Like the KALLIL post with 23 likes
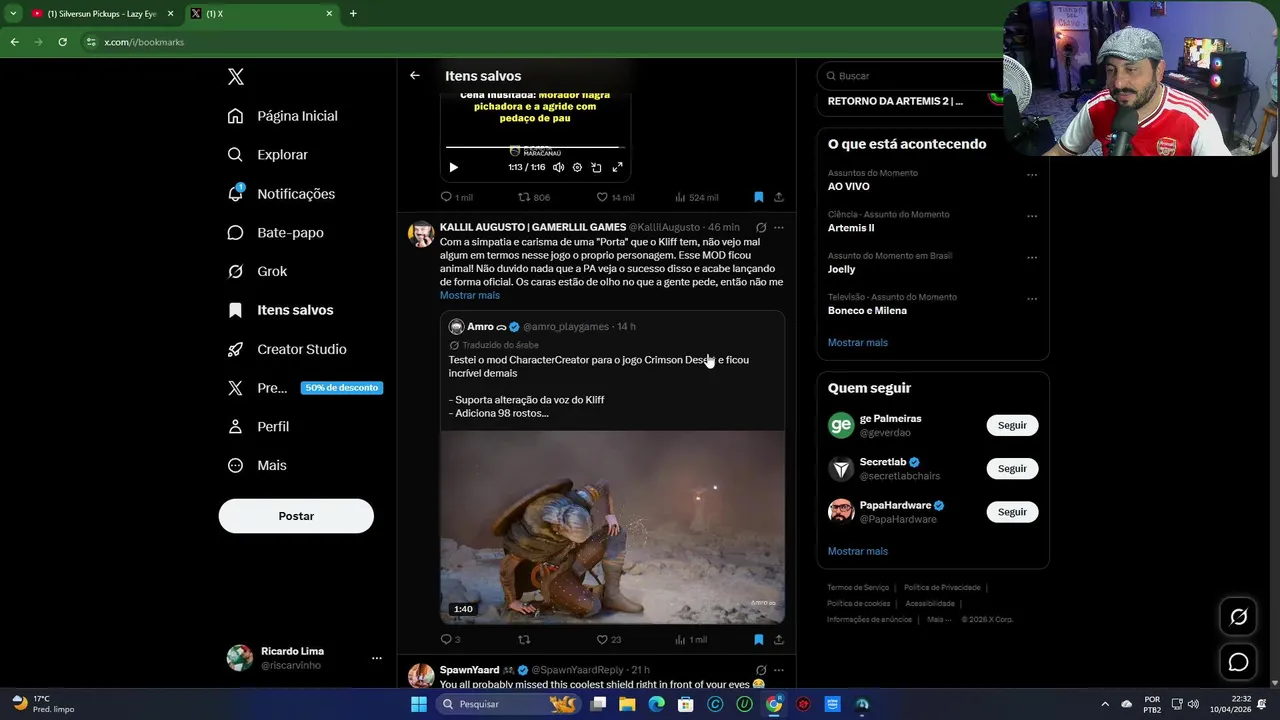 (x=609, y=640)
